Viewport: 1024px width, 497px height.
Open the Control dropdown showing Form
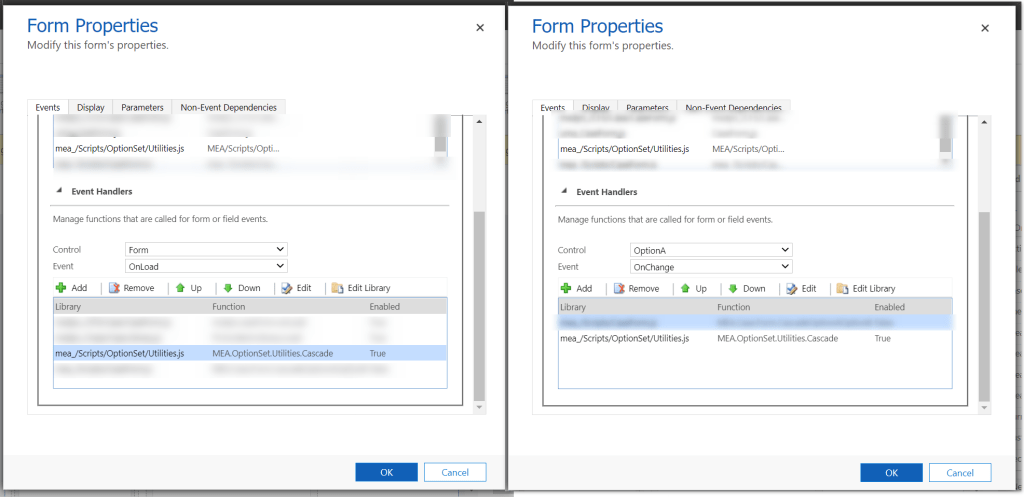(206, 249)
